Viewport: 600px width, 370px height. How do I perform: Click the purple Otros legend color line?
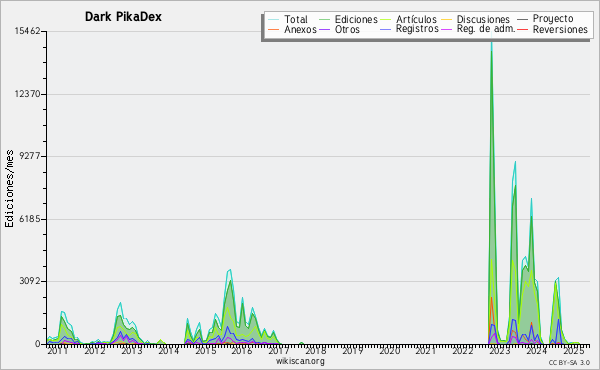[x=324, y=29]
